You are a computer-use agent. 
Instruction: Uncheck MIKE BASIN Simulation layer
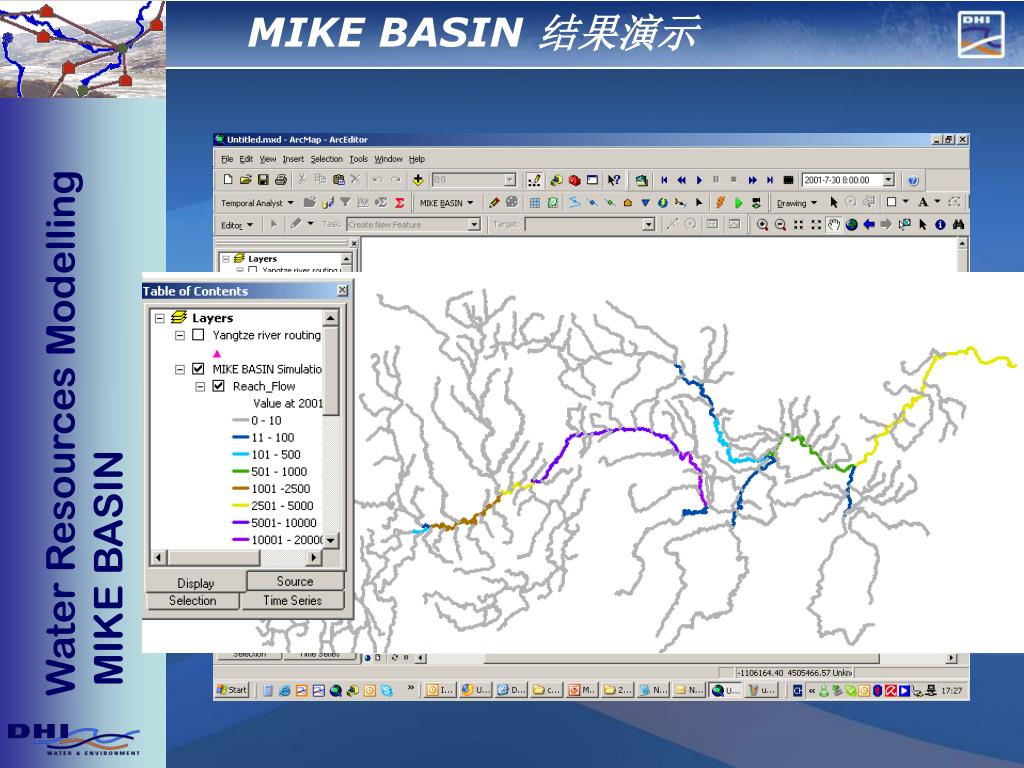coord(198,369)
